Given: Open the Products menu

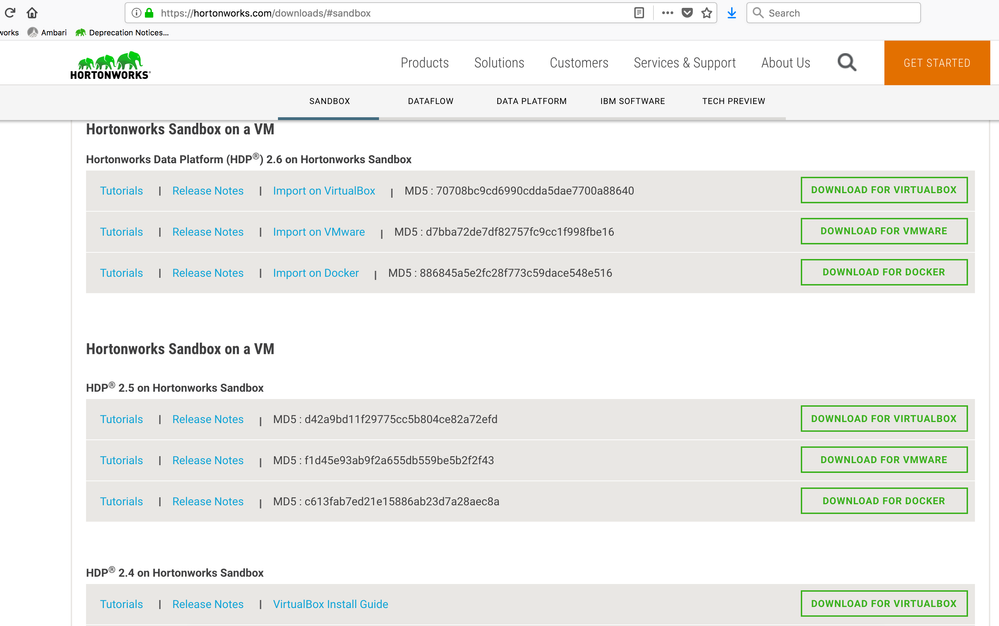Looking at the screenshot, I should click(424, 63).
